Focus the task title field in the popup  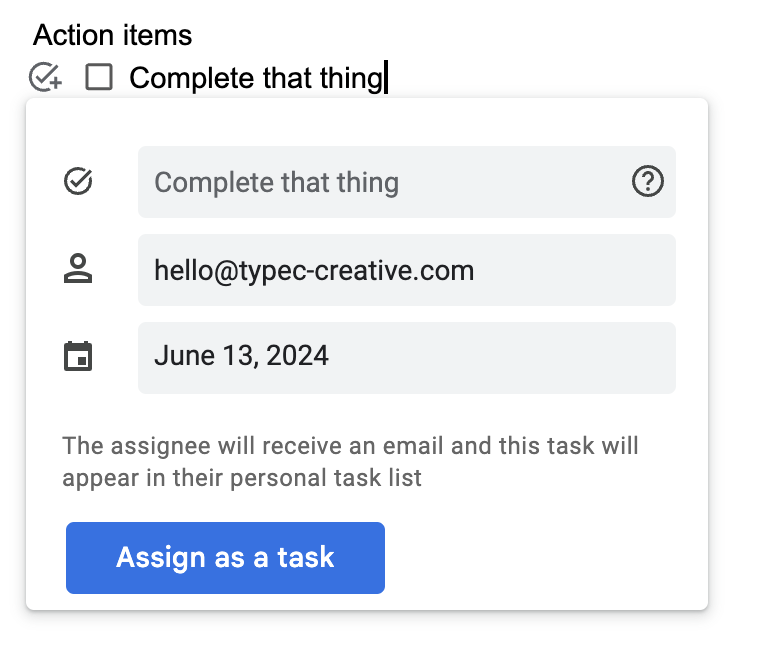point(380,182)
